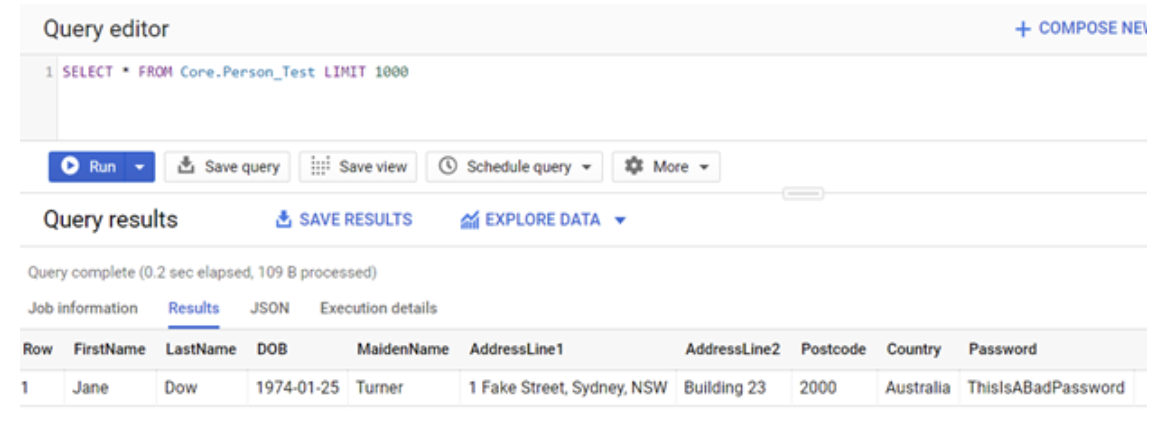Image resolution: width=1158 pixels, height=434 pixels.
Task: Open the JSON results tab
Action: coord(269,308)
